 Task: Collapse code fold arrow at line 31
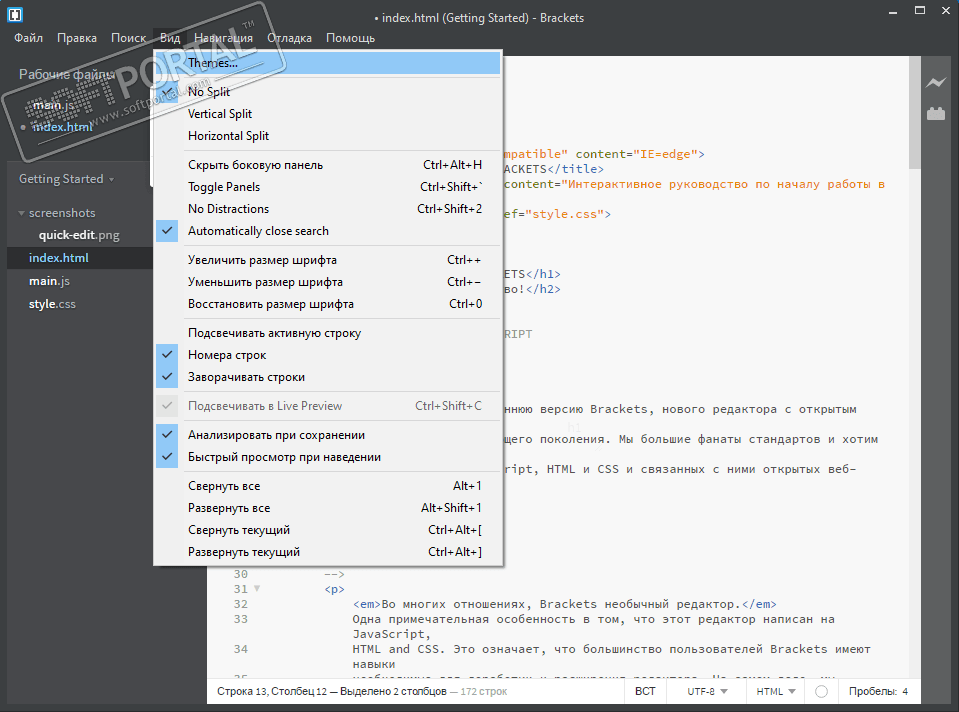pos(257,588)
